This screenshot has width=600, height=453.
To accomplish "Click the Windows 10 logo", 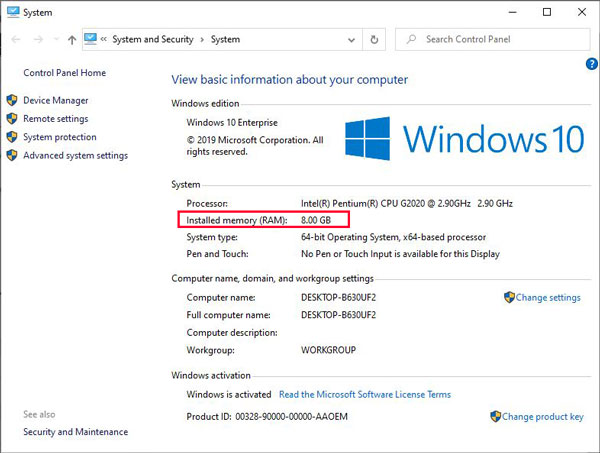I will click(x=465, y=139).
